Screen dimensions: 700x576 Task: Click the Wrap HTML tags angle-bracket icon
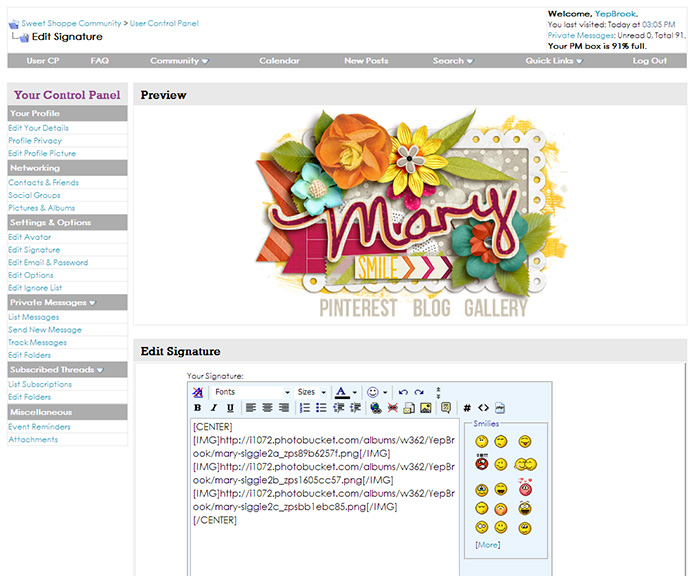coord(483,408)
